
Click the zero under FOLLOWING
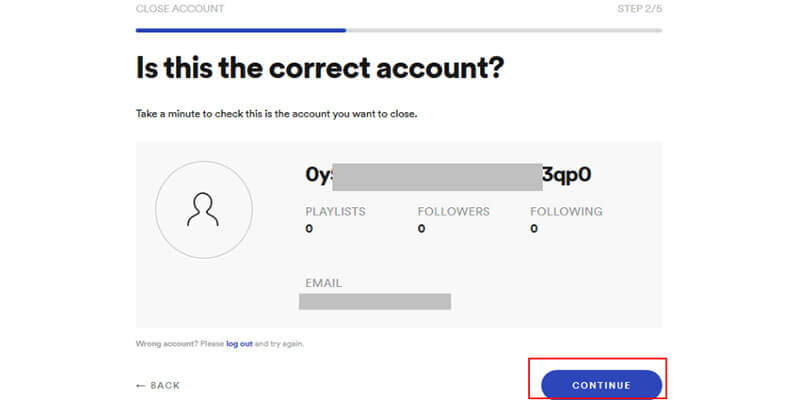(534, 229)
